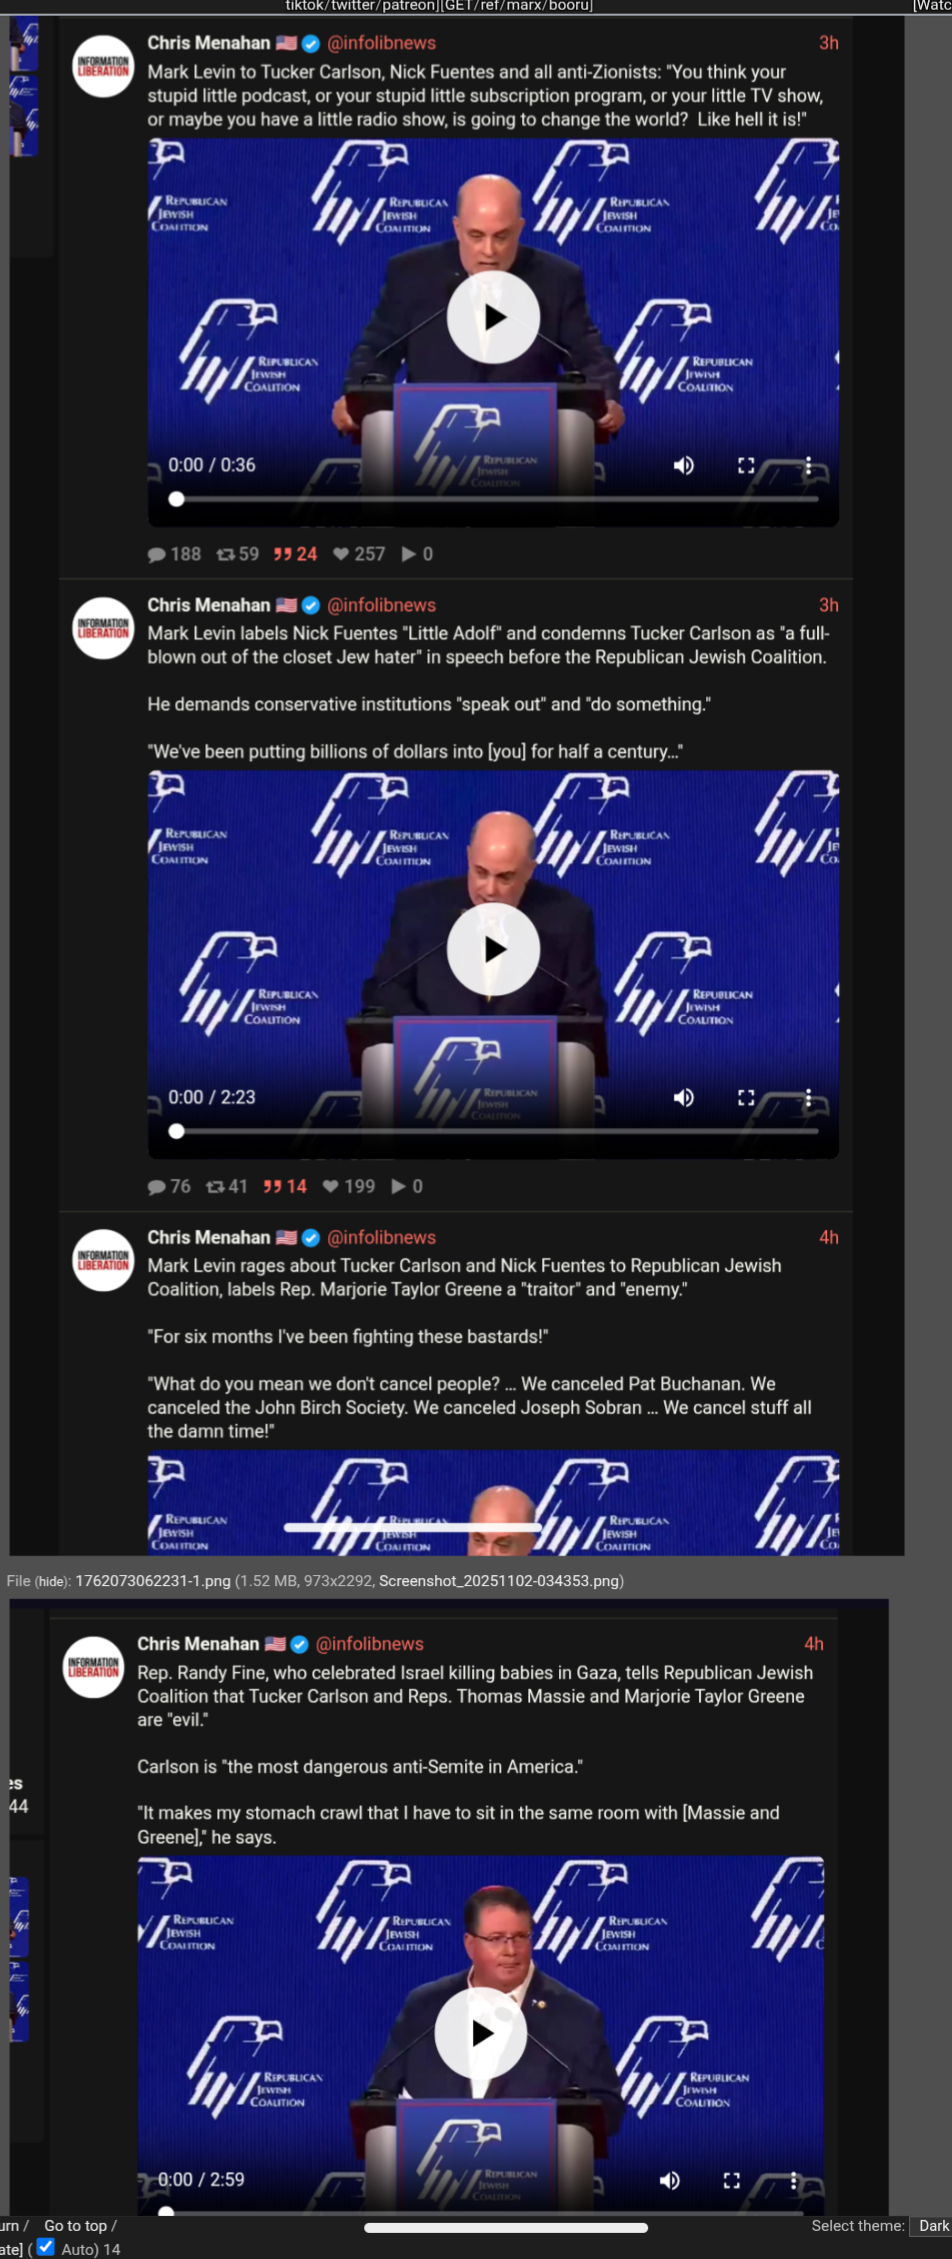952x2259 pixels.
Task: Open the Select theme dropdown showing Dark
Action: (934, 2225)
